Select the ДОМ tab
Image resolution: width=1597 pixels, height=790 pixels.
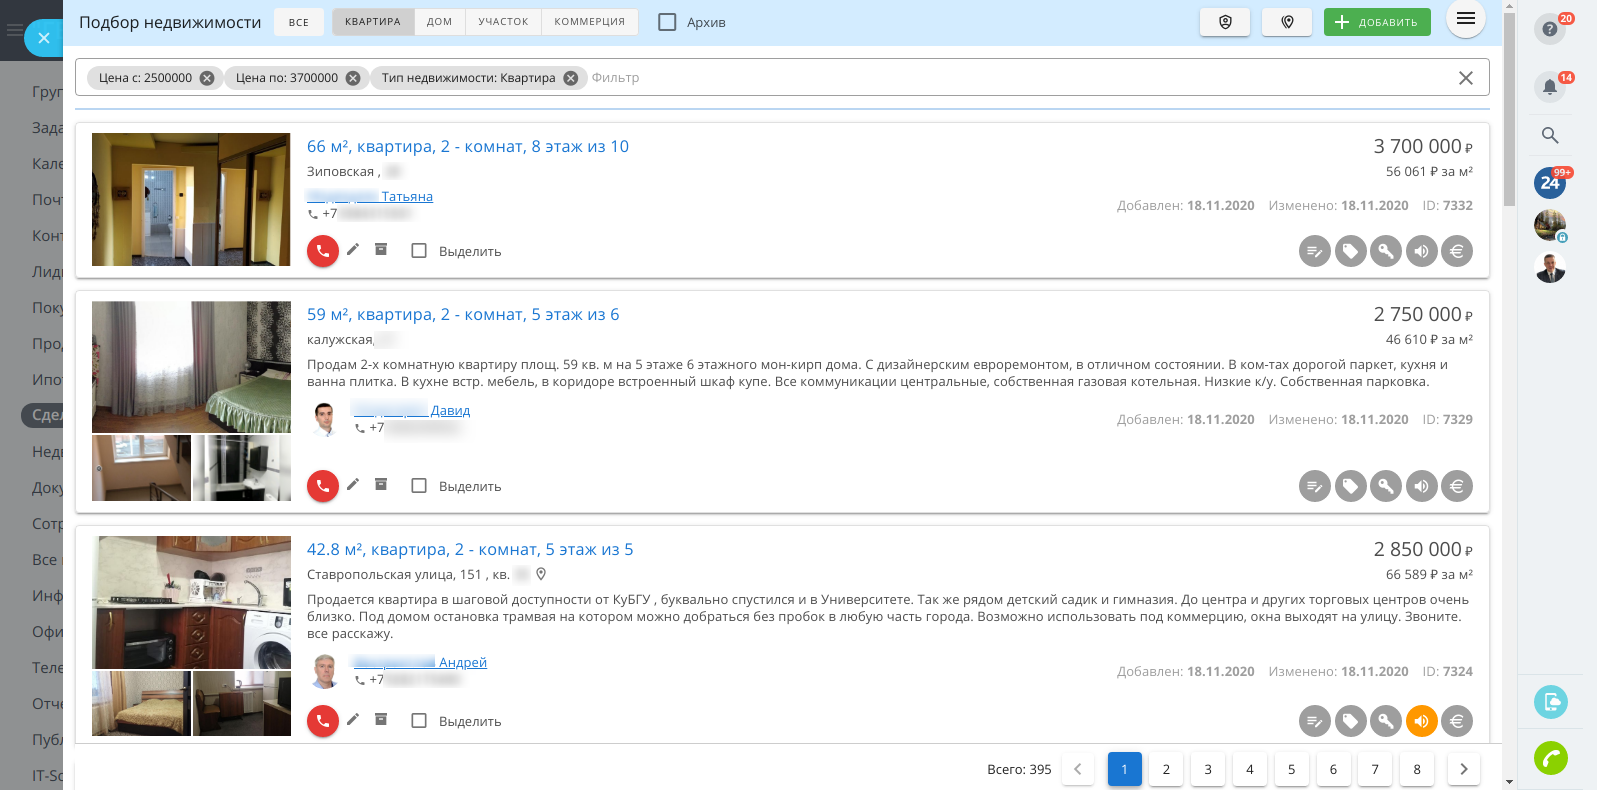tap(440, 22)
